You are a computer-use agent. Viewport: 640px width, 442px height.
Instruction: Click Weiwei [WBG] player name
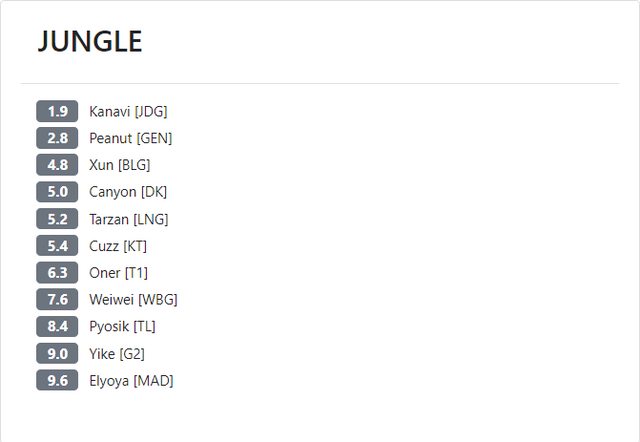click(x=133, y=299)
